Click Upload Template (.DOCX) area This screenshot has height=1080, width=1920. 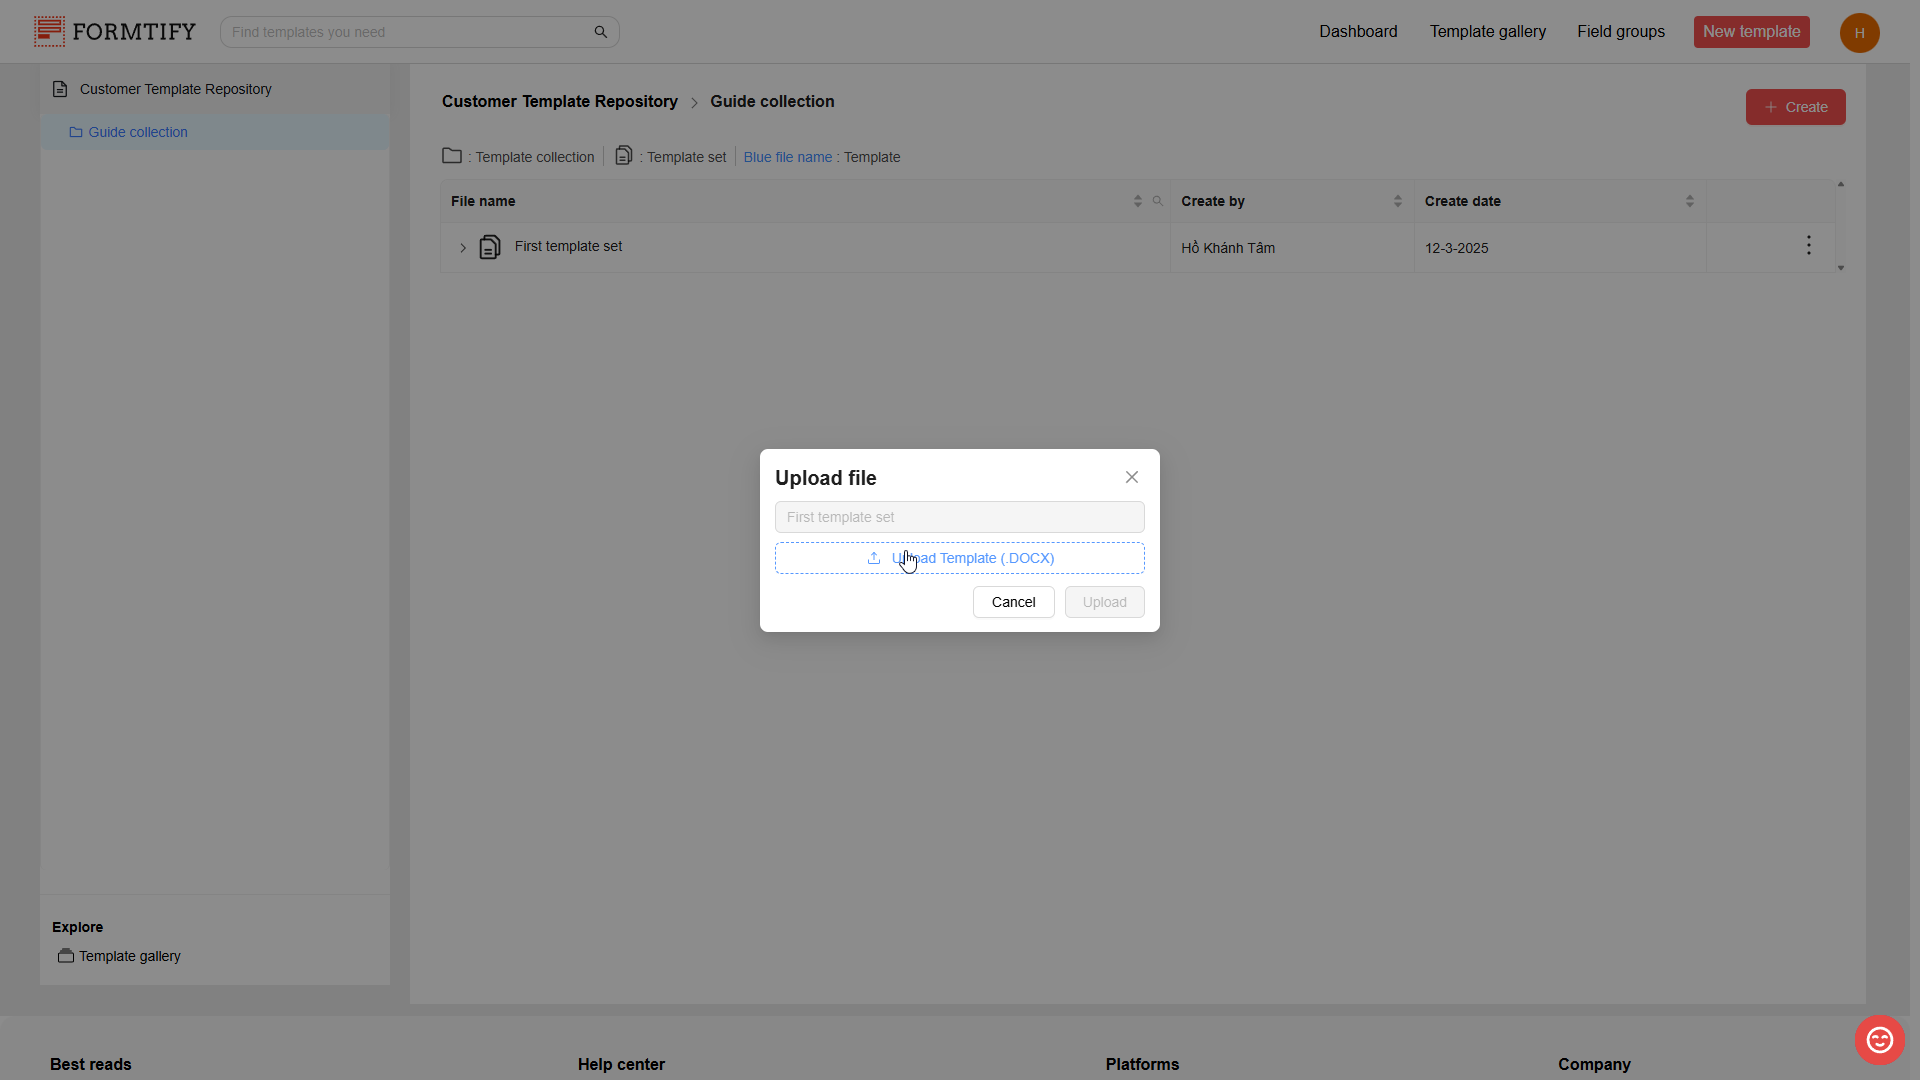point(959,558)
